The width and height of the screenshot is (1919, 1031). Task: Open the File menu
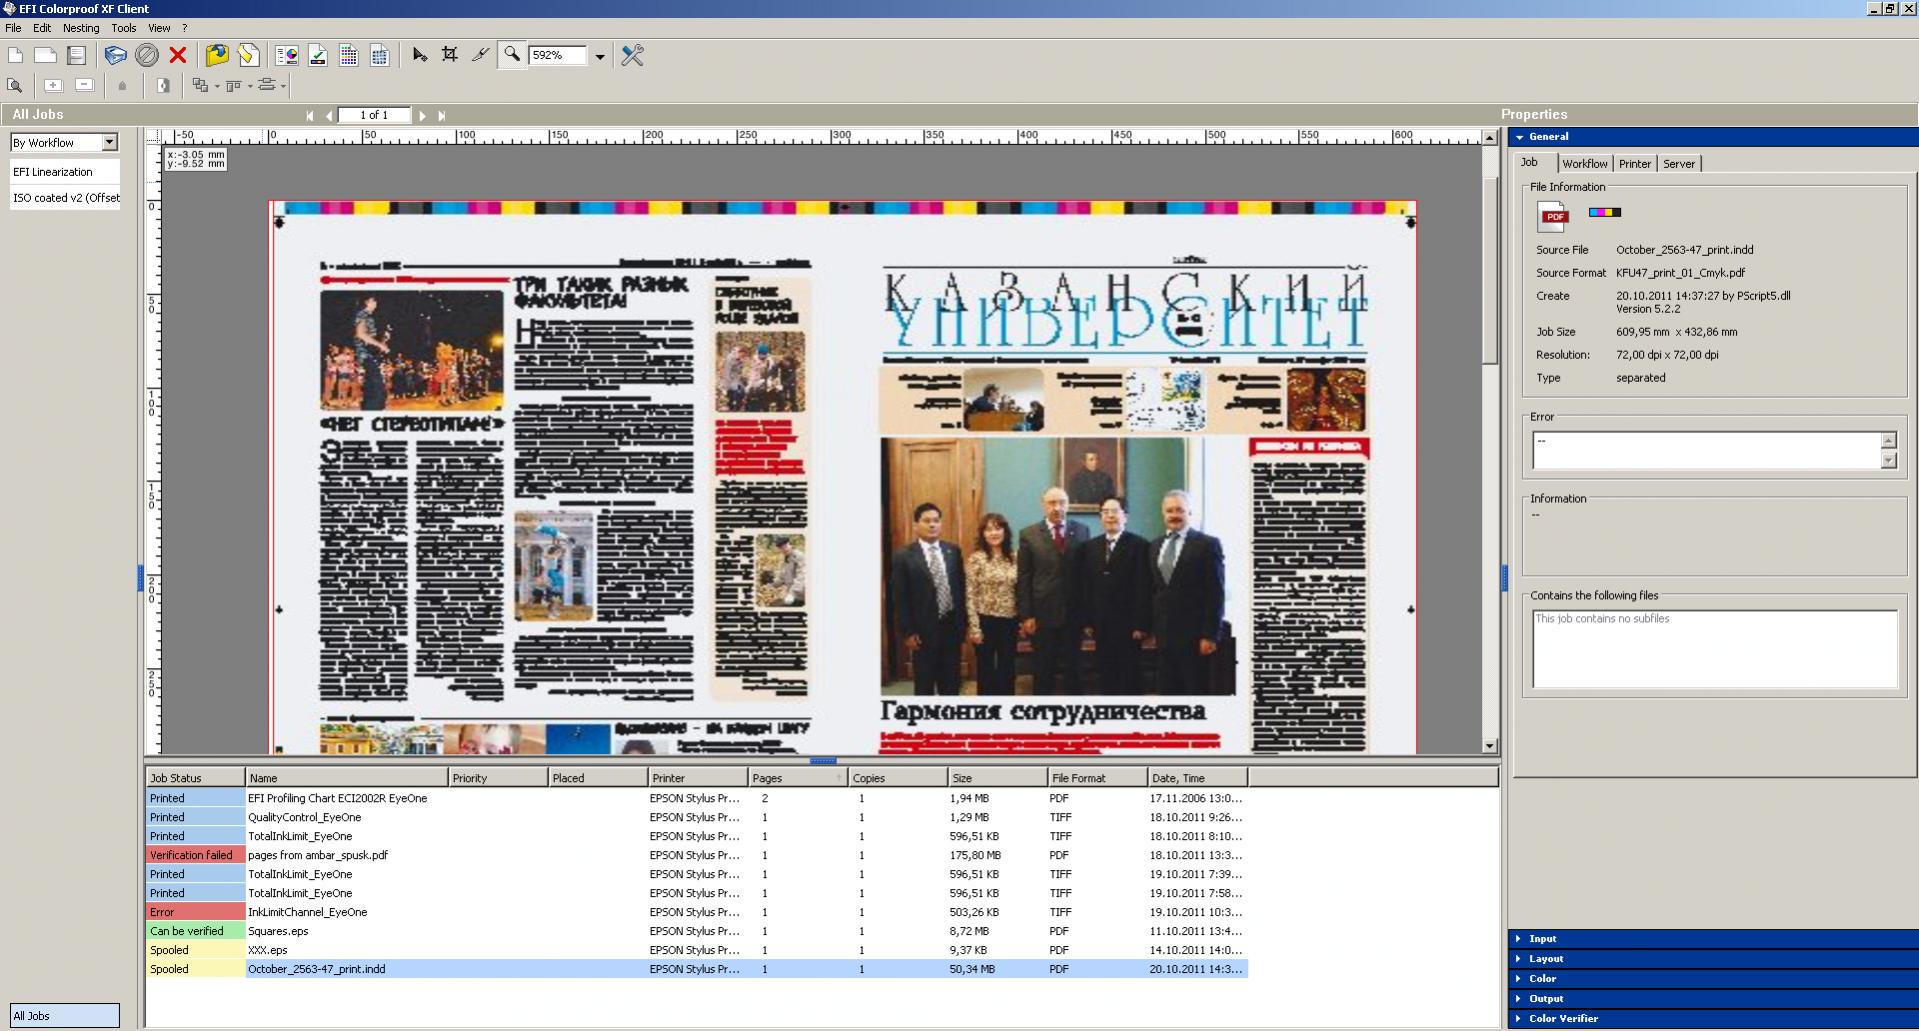(13, 28)
